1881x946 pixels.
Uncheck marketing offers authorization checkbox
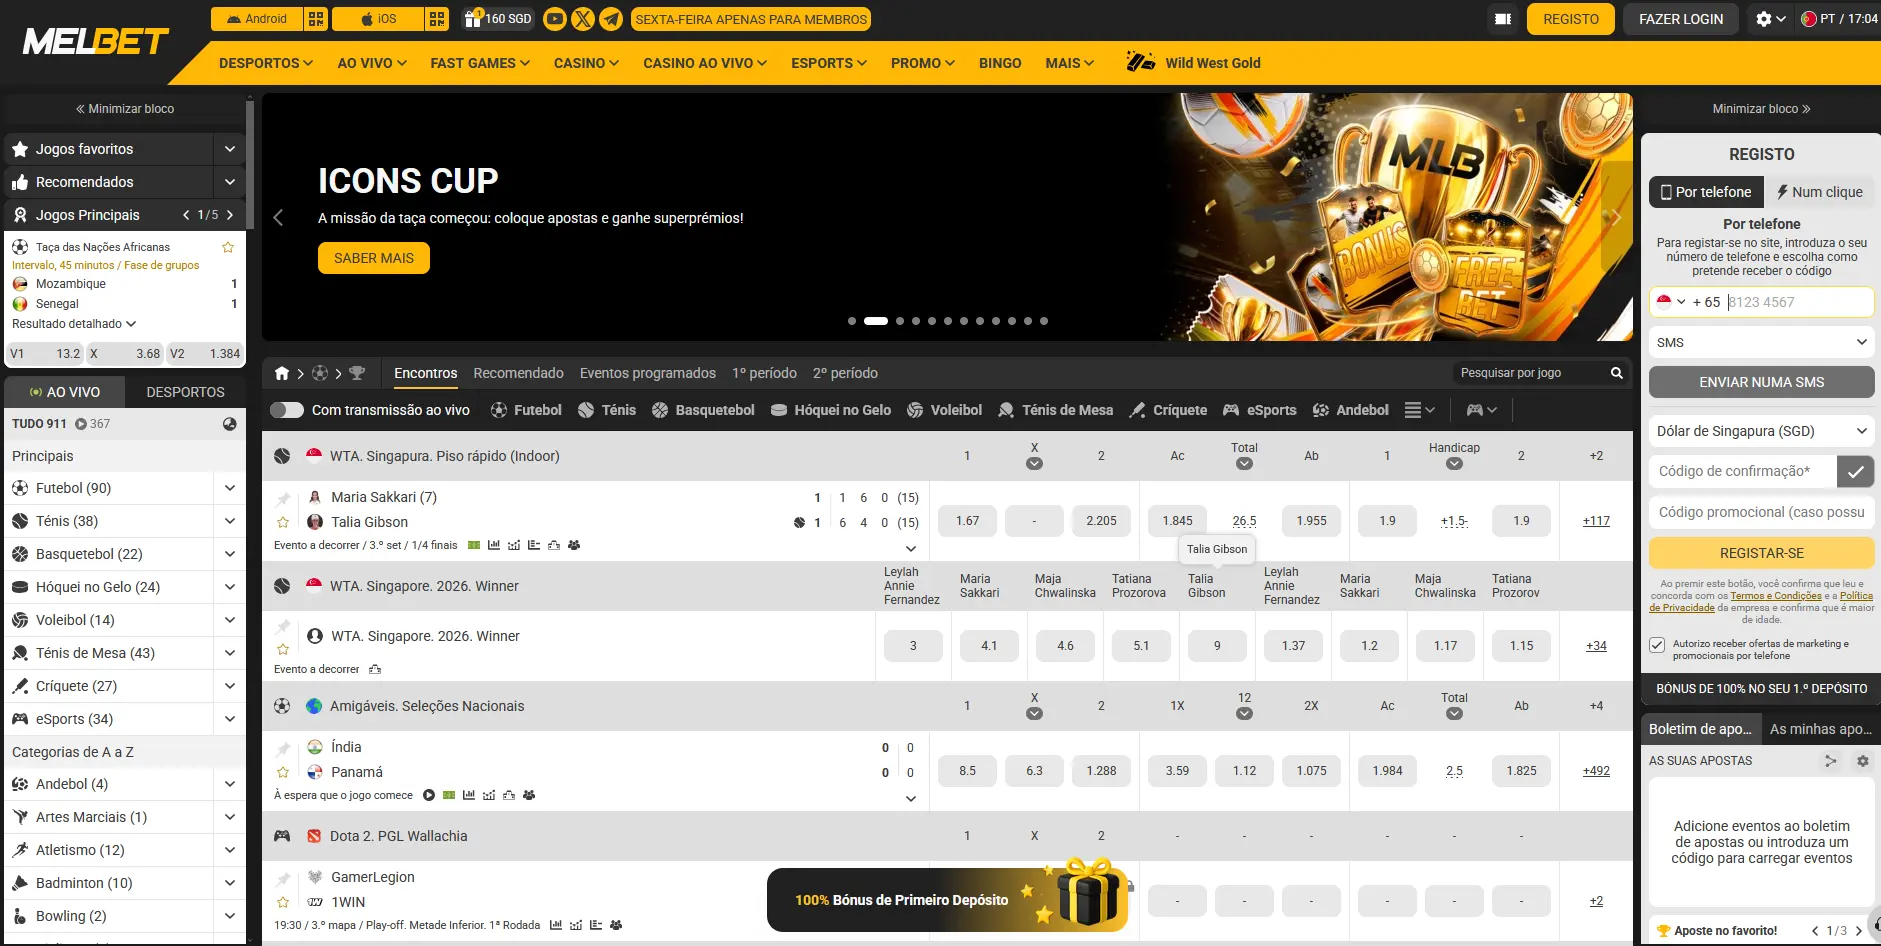(1657, 645)
